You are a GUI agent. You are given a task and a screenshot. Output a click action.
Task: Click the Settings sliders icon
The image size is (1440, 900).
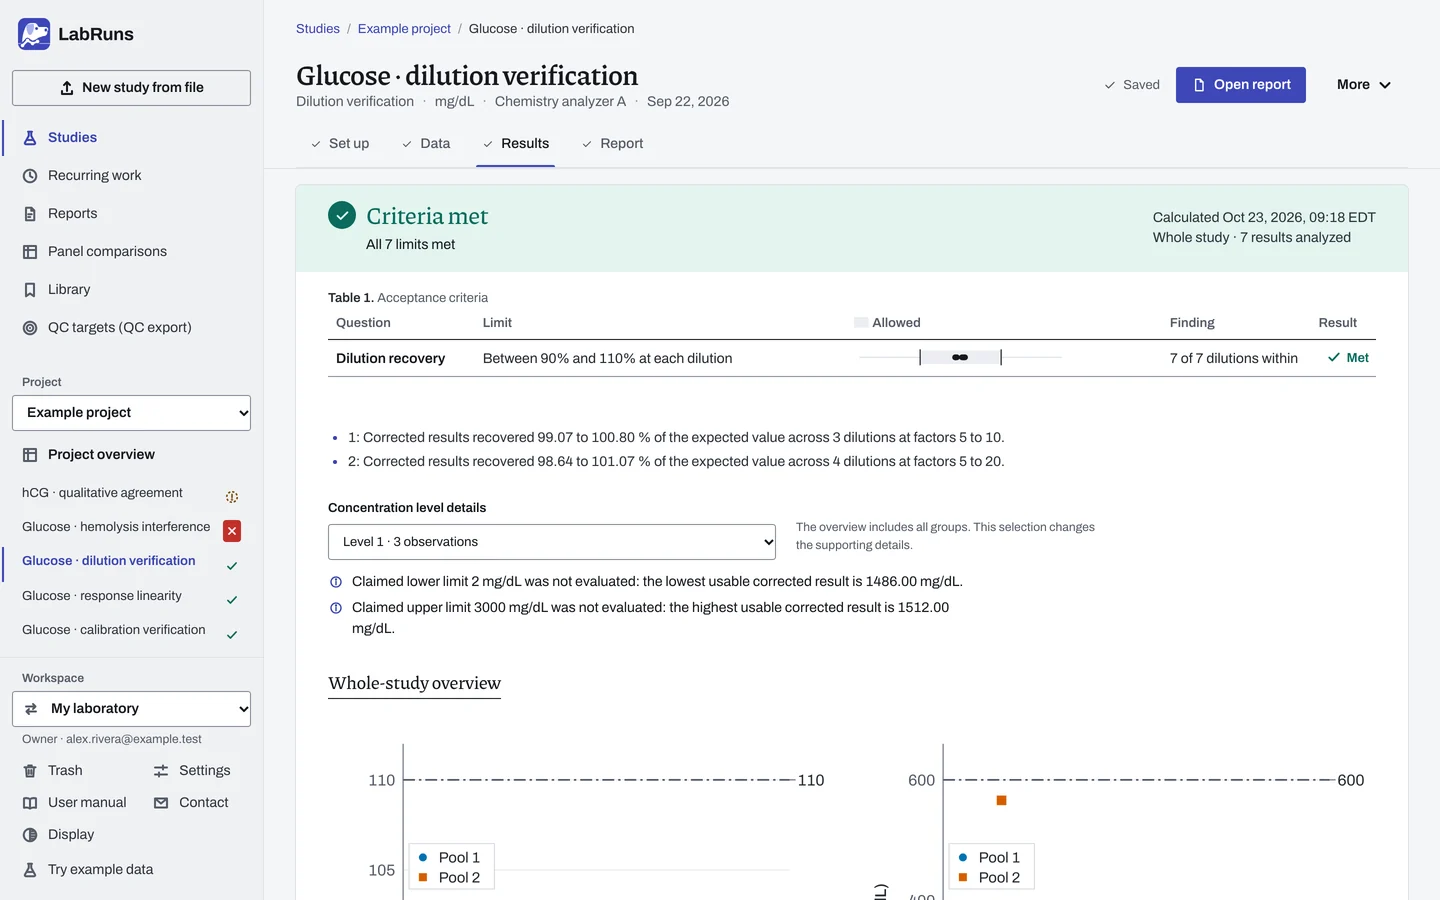pos(161,771)
